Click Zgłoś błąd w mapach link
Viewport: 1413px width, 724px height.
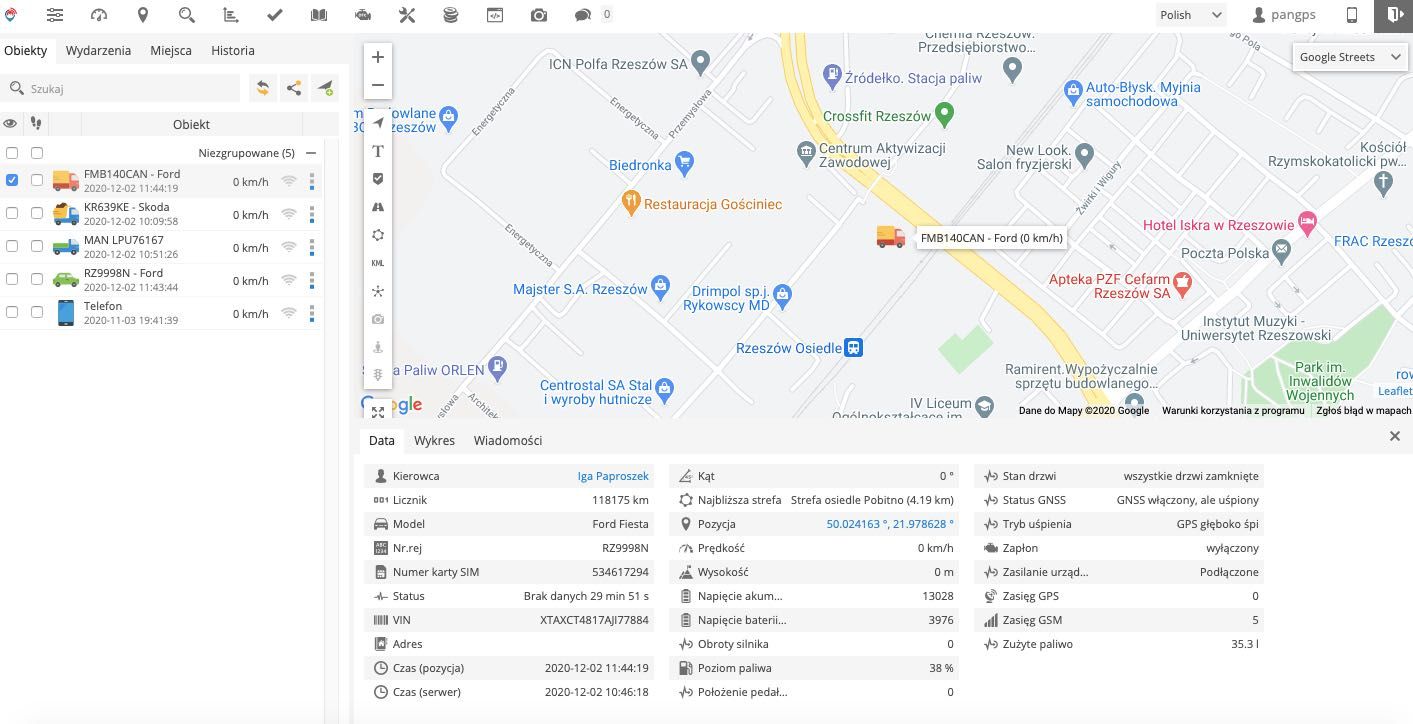pos(1364,411)
